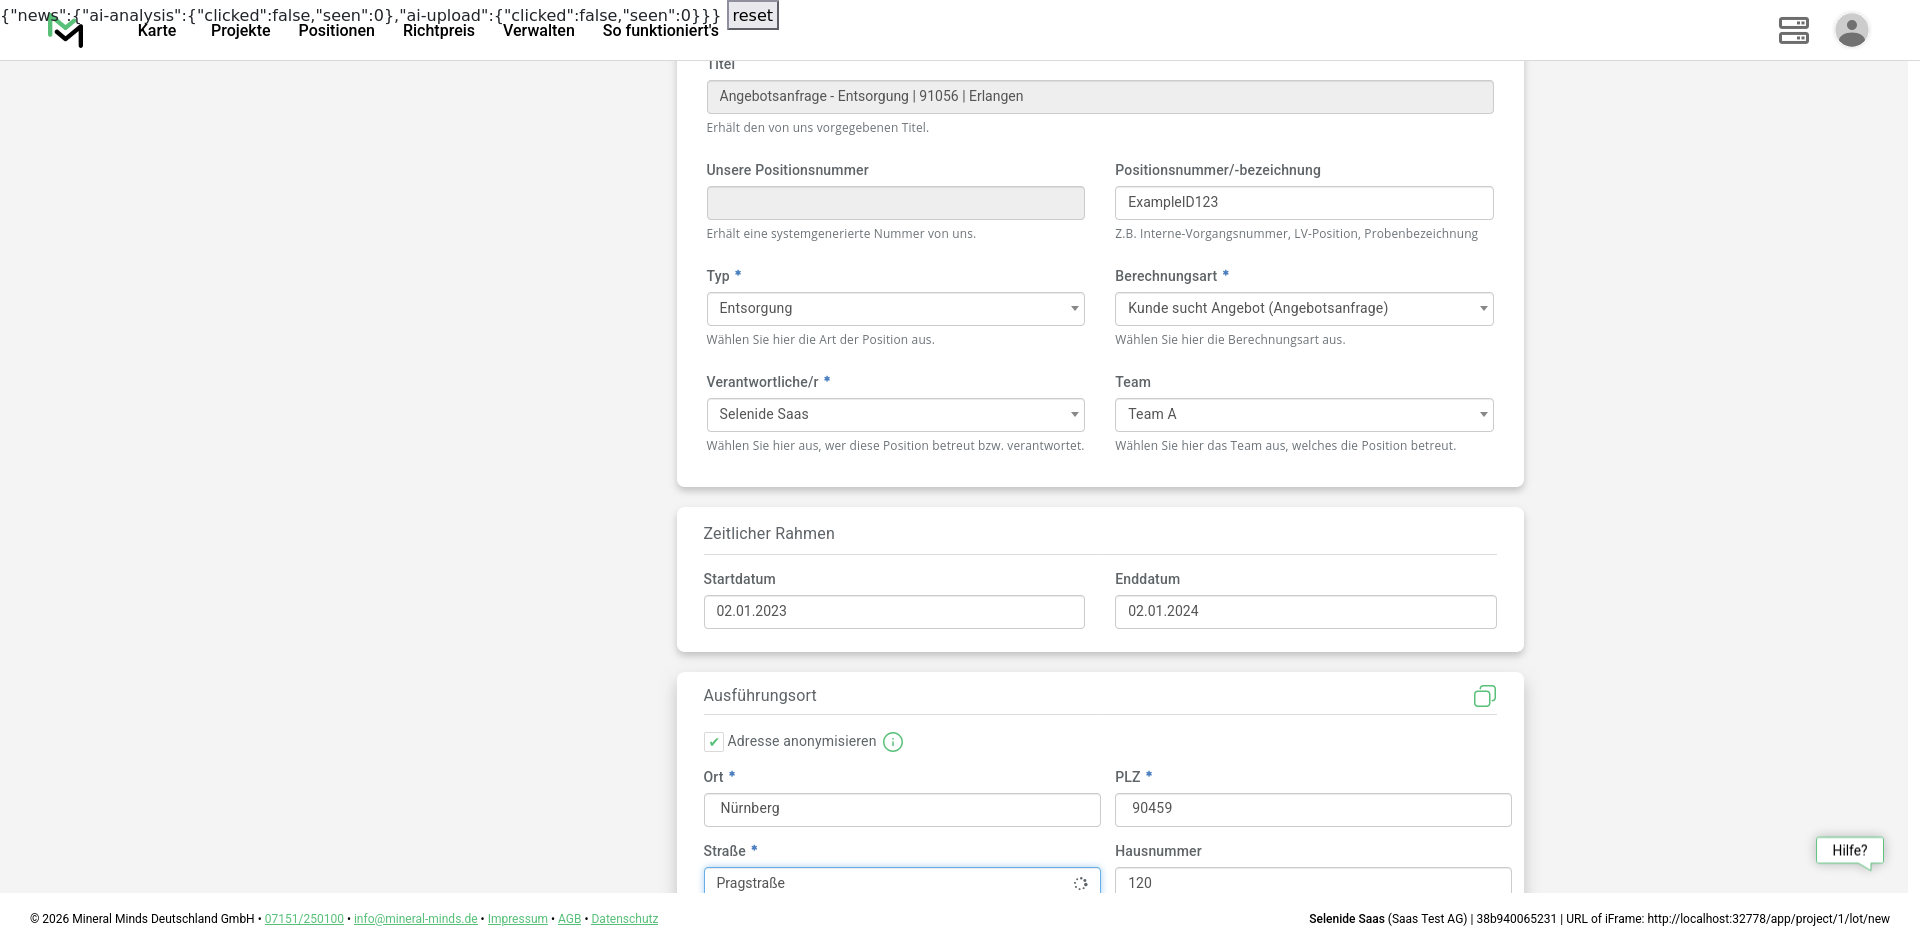Expand the Verantwortliche/r dropdown
Screen dimensions: 1920x943
pos(895,415)
